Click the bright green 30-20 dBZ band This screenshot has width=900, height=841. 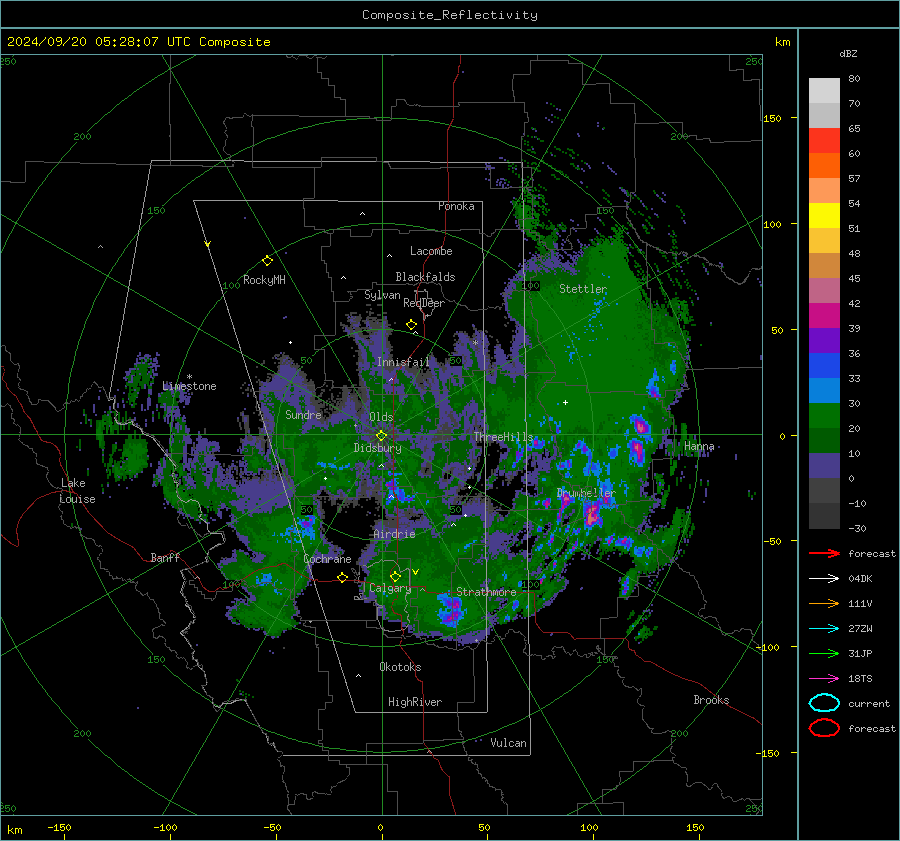click(824, 416)
